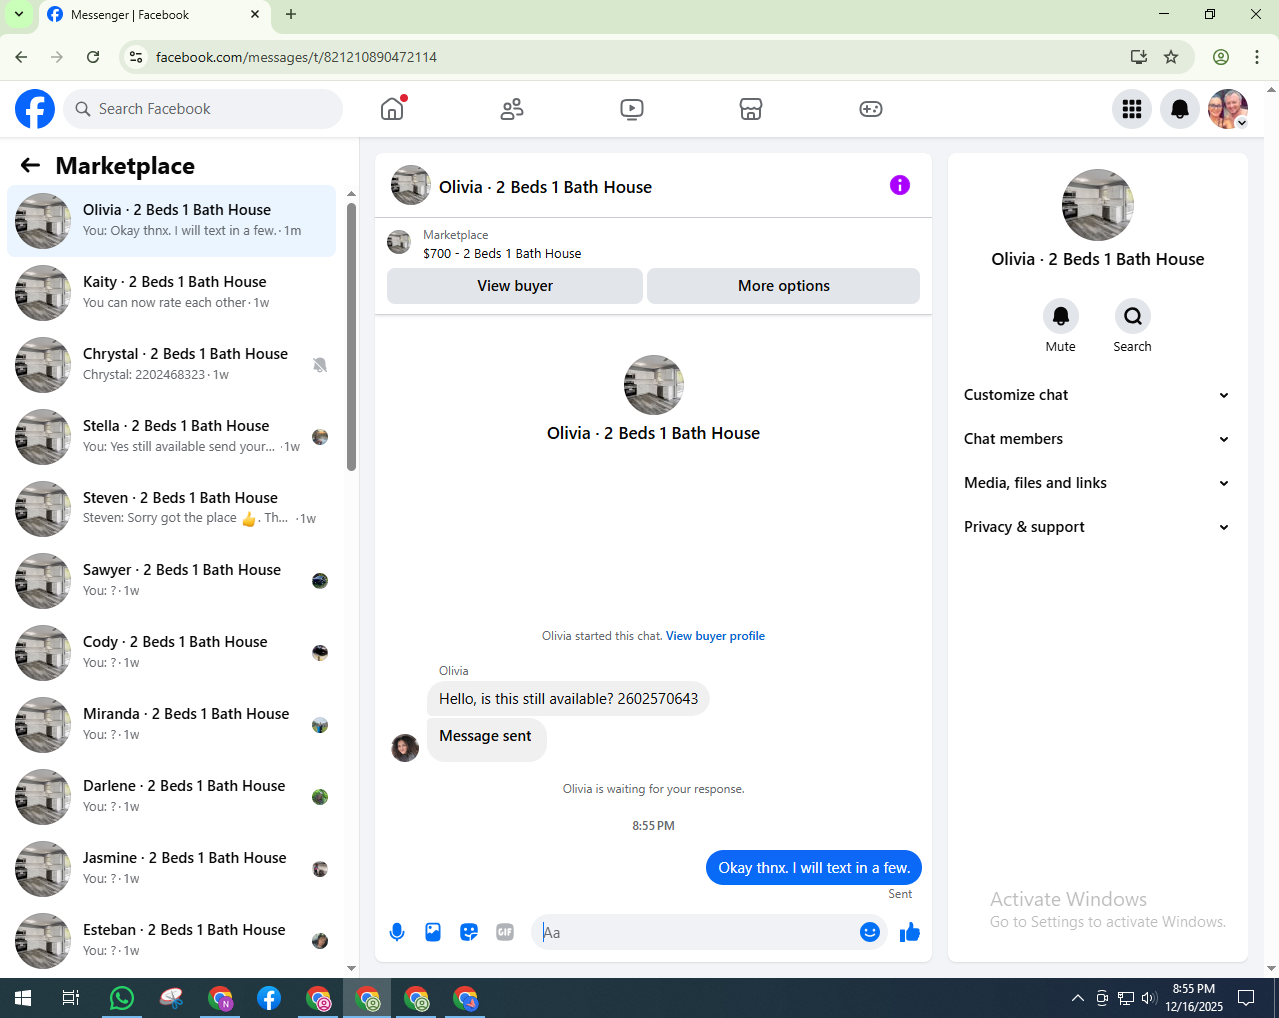Open Jasmine's conversation in the list
The image size is (1279, 1018).
click(172, 869)
